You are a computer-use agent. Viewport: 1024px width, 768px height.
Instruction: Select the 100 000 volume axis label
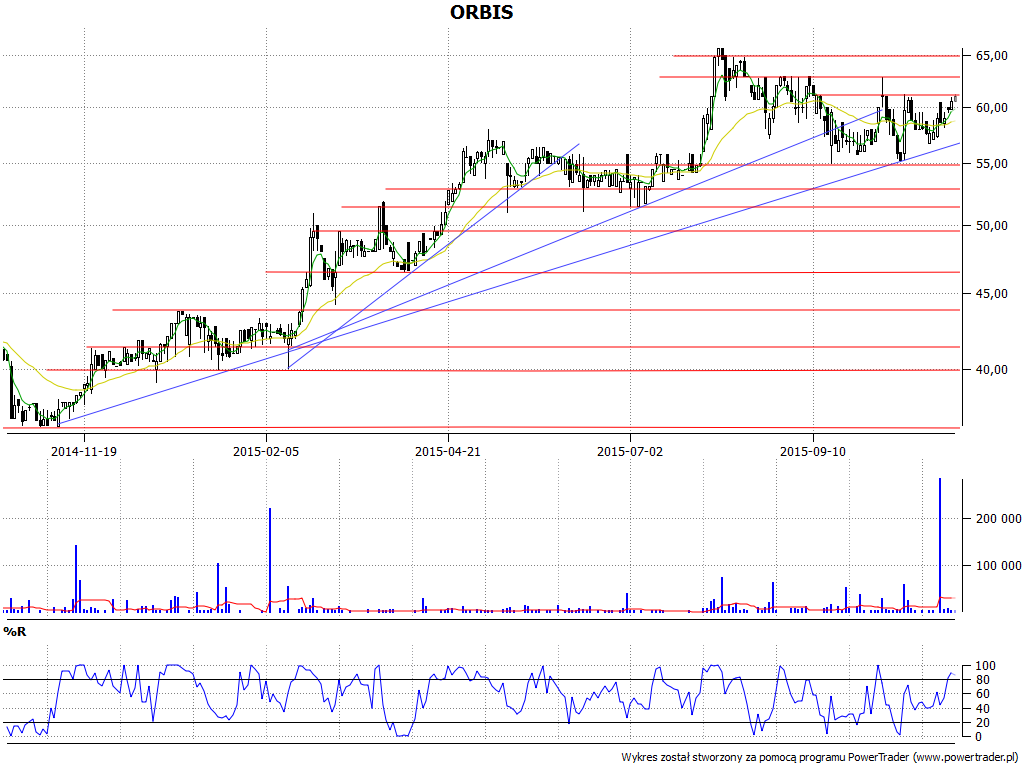click(999, 566)
